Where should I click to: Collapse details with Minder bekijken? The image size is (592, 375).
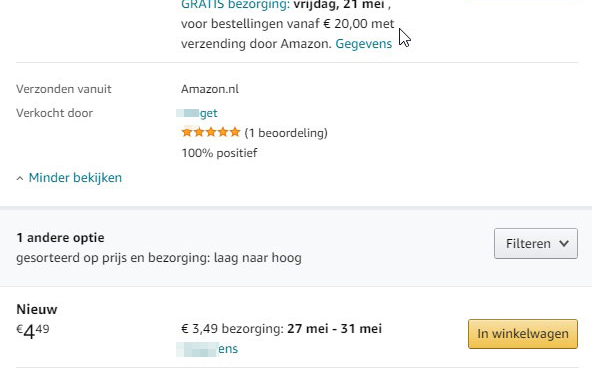(75, 177)
